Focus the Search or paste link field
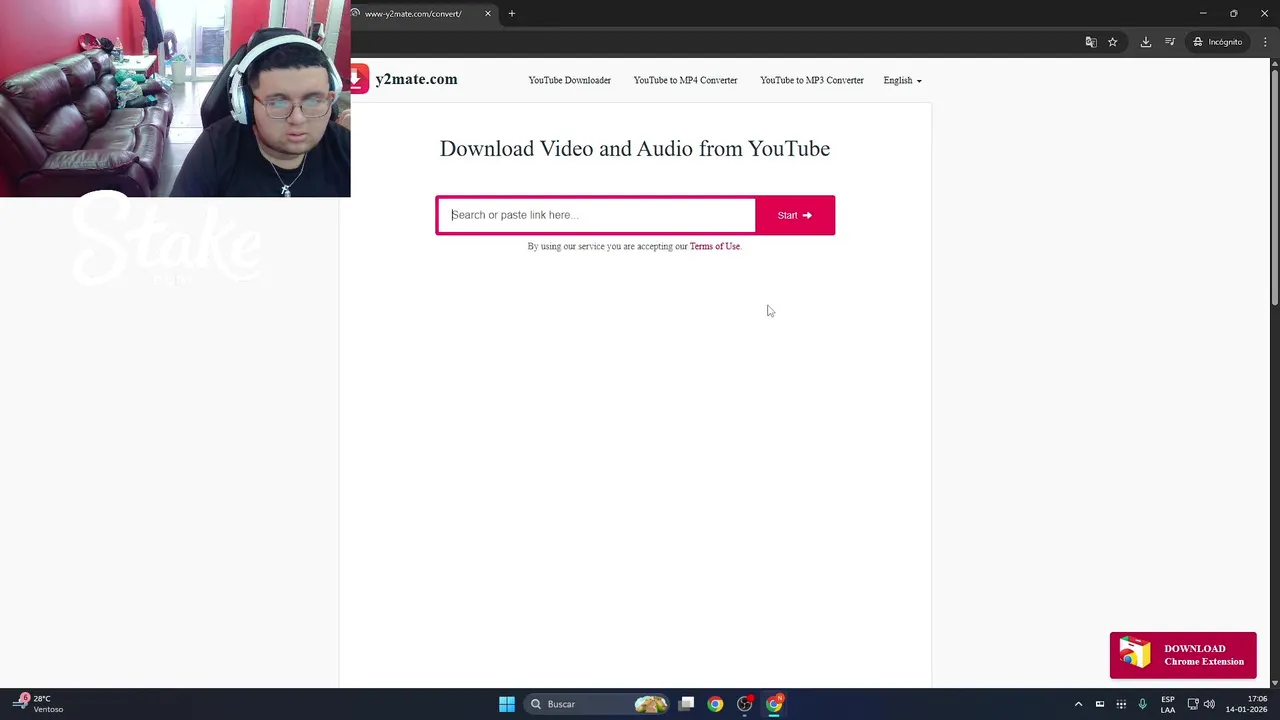Viewport: 1280px width, 720px height. [597, 215]
